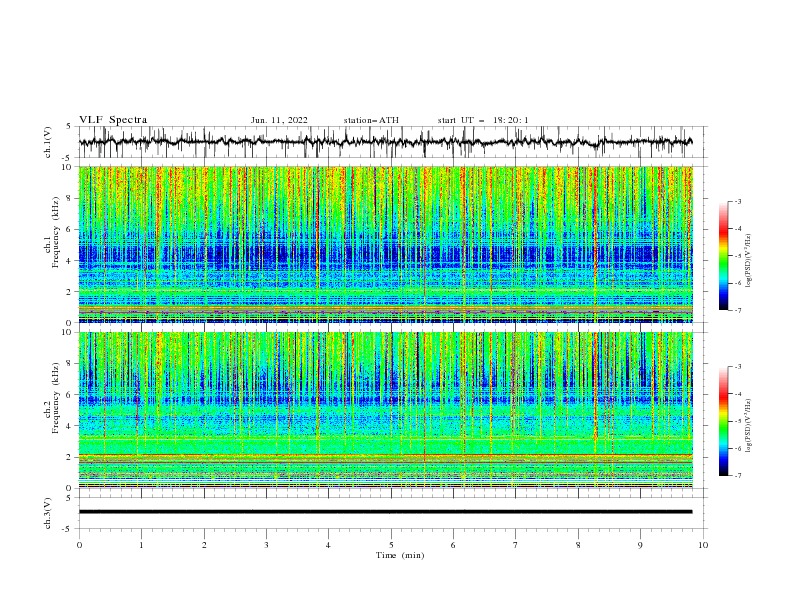
Task: Click the "VLF Spectra" plot title
Action: coord(113,120)
